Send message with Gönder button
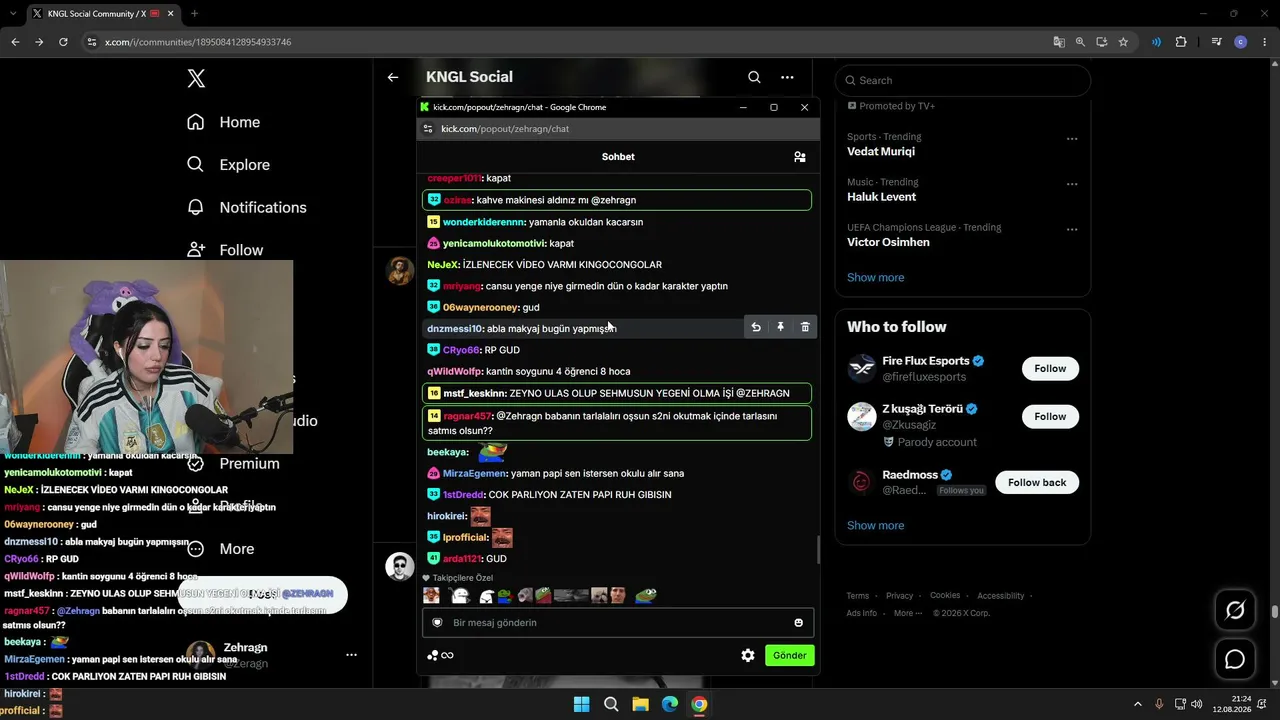1280x720 pixels. click(x=789, y=655)
